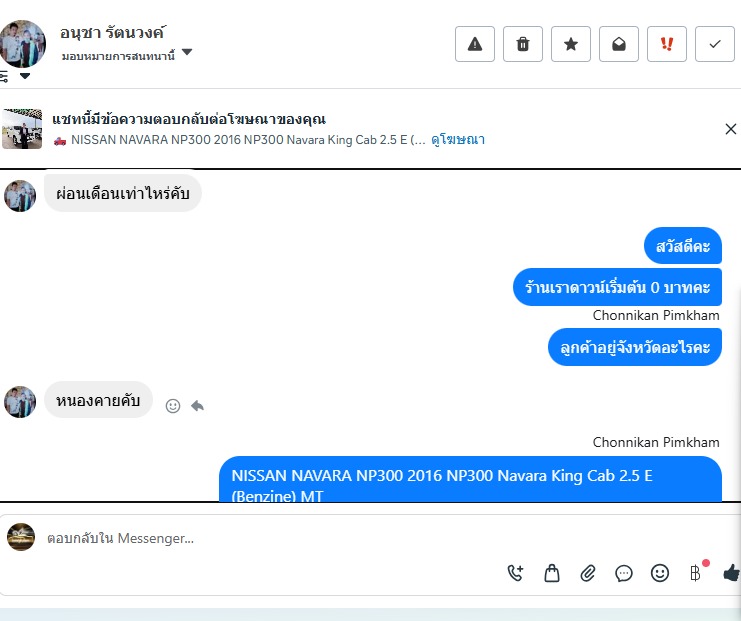The height and width of the screenshot is (621, 741).
Task: Attach a file using paperclip icon
Action: pyautogui.click(x=587, y=573)
